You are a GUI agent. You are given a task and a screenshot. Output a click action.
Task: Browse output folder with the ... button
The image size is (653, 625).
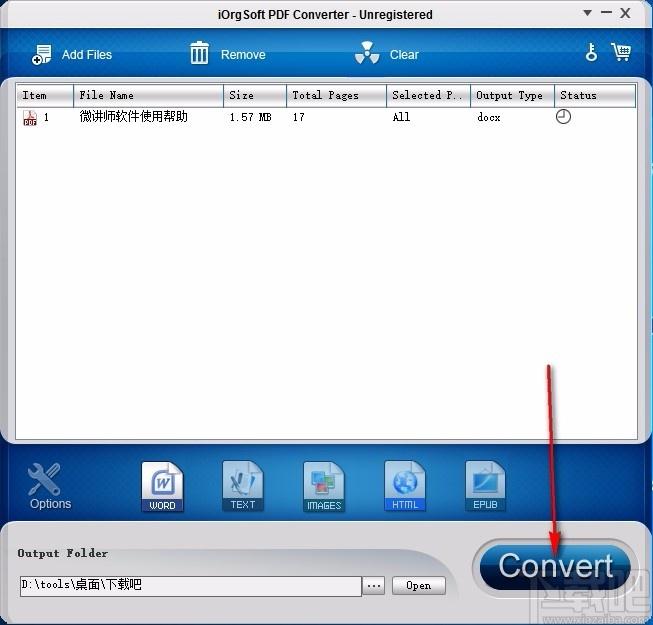click(x=374, y=585)
